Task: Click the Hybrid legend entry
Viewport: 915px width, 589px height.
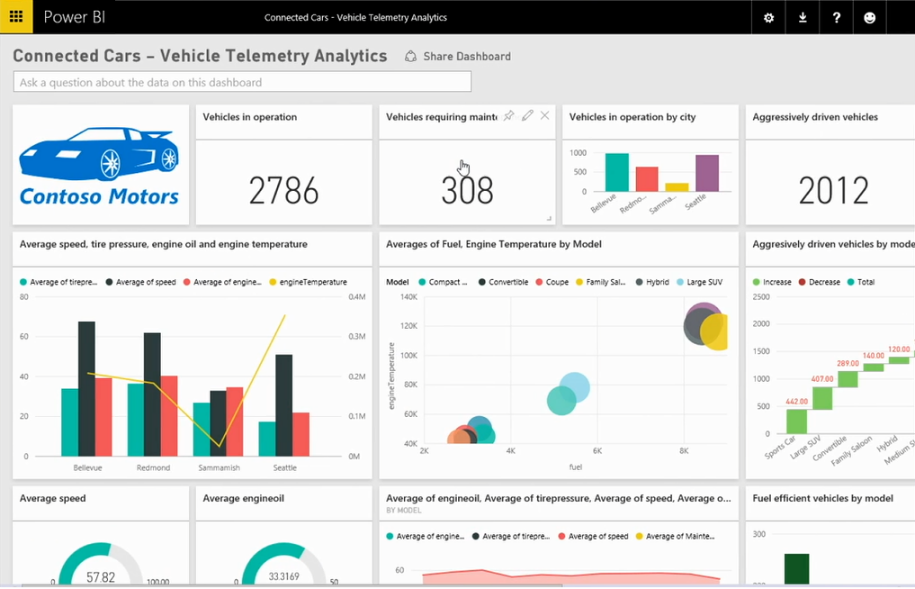Action: pos(652,282)
